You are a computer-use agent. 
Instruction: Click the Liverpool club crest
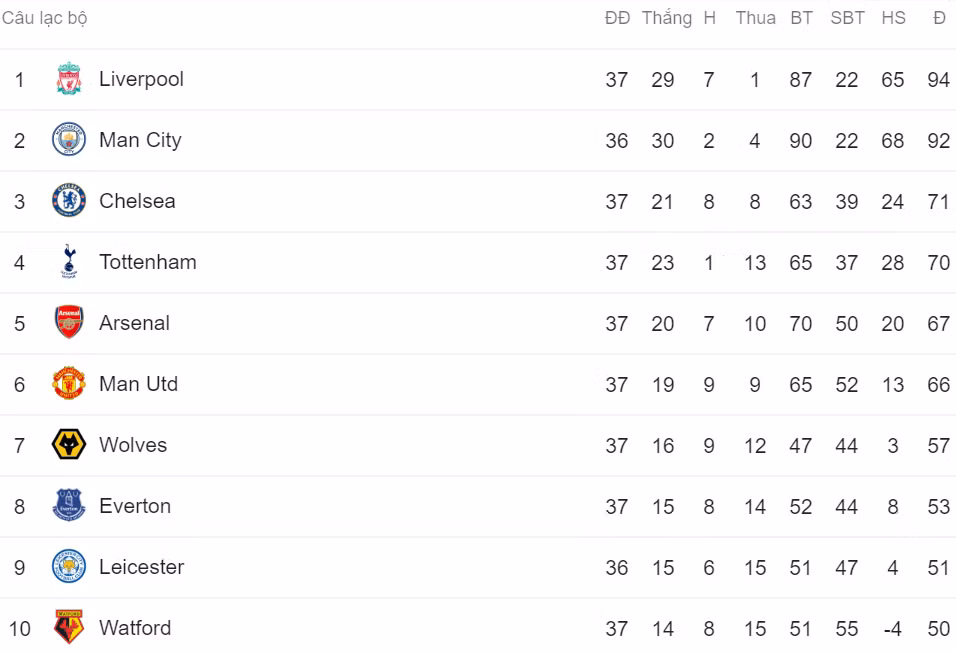click(x=69, y=79)
